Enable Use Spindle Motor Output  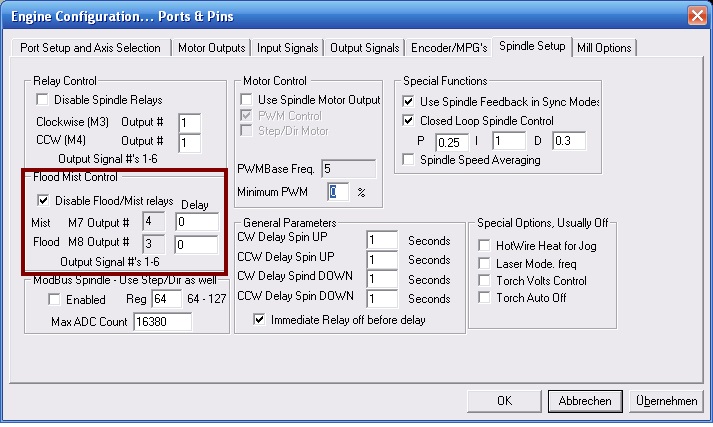pyautogui.click(x=246, y=100)
